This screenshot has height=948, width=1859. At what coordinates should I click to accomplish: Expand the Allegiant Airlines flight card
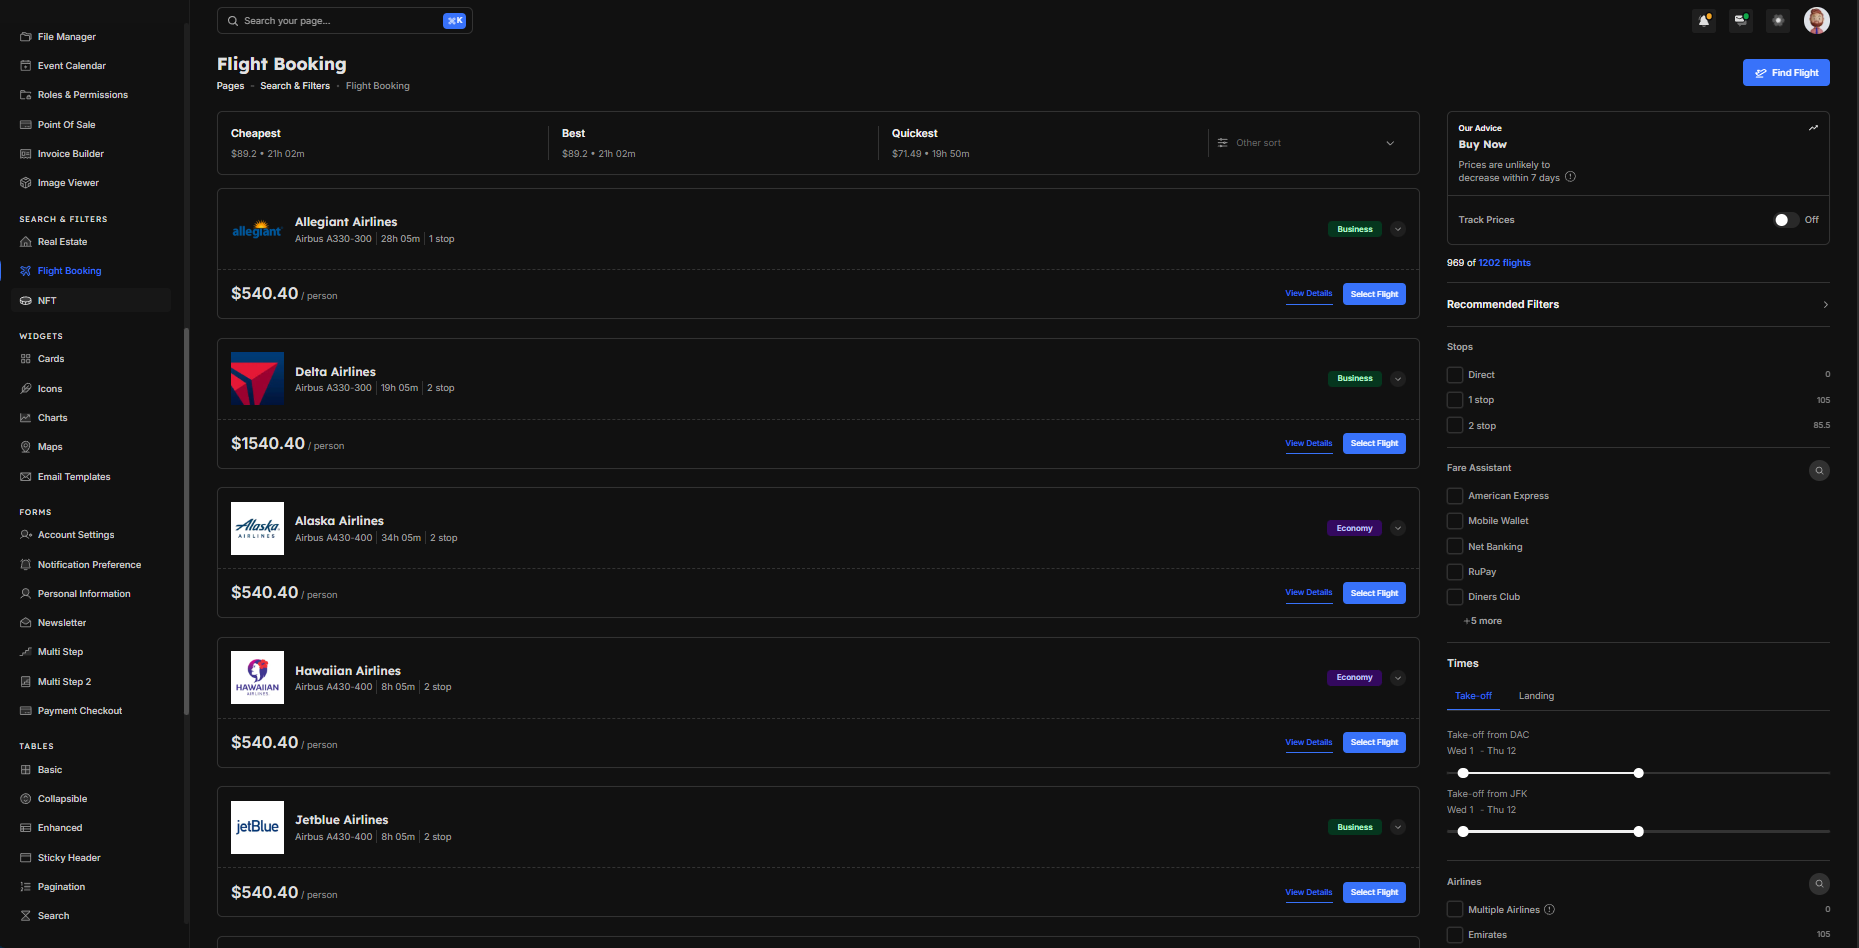click(x=1398, y=229)
